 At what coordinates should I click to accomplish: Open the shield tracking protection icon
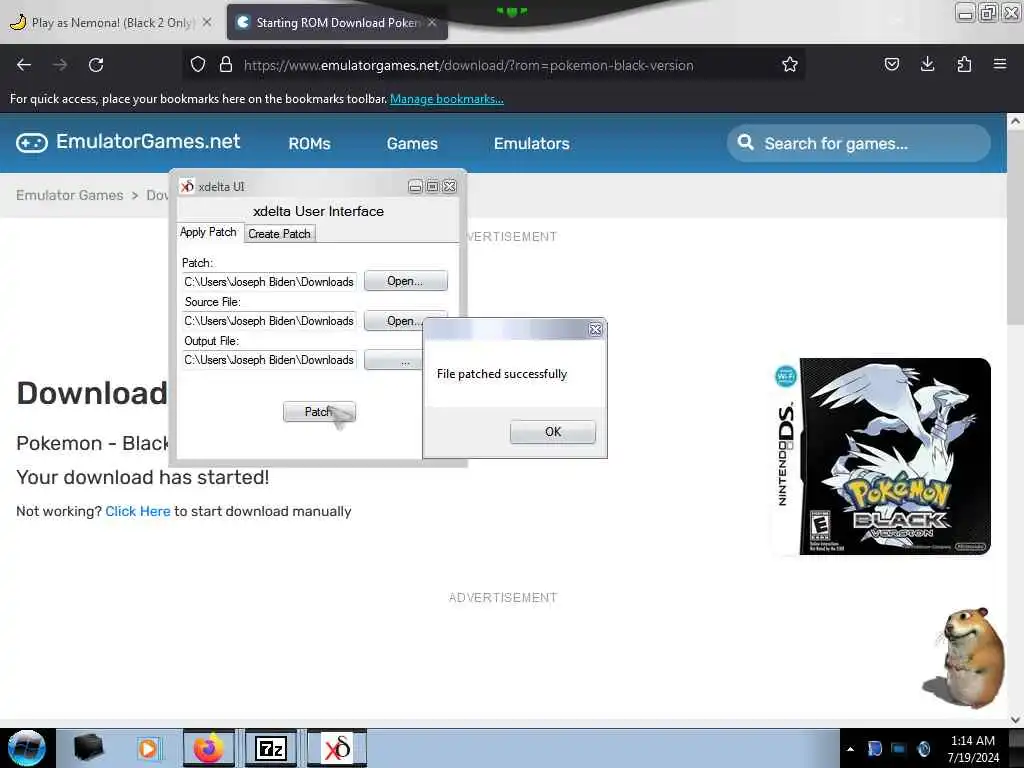click(198, 65)
